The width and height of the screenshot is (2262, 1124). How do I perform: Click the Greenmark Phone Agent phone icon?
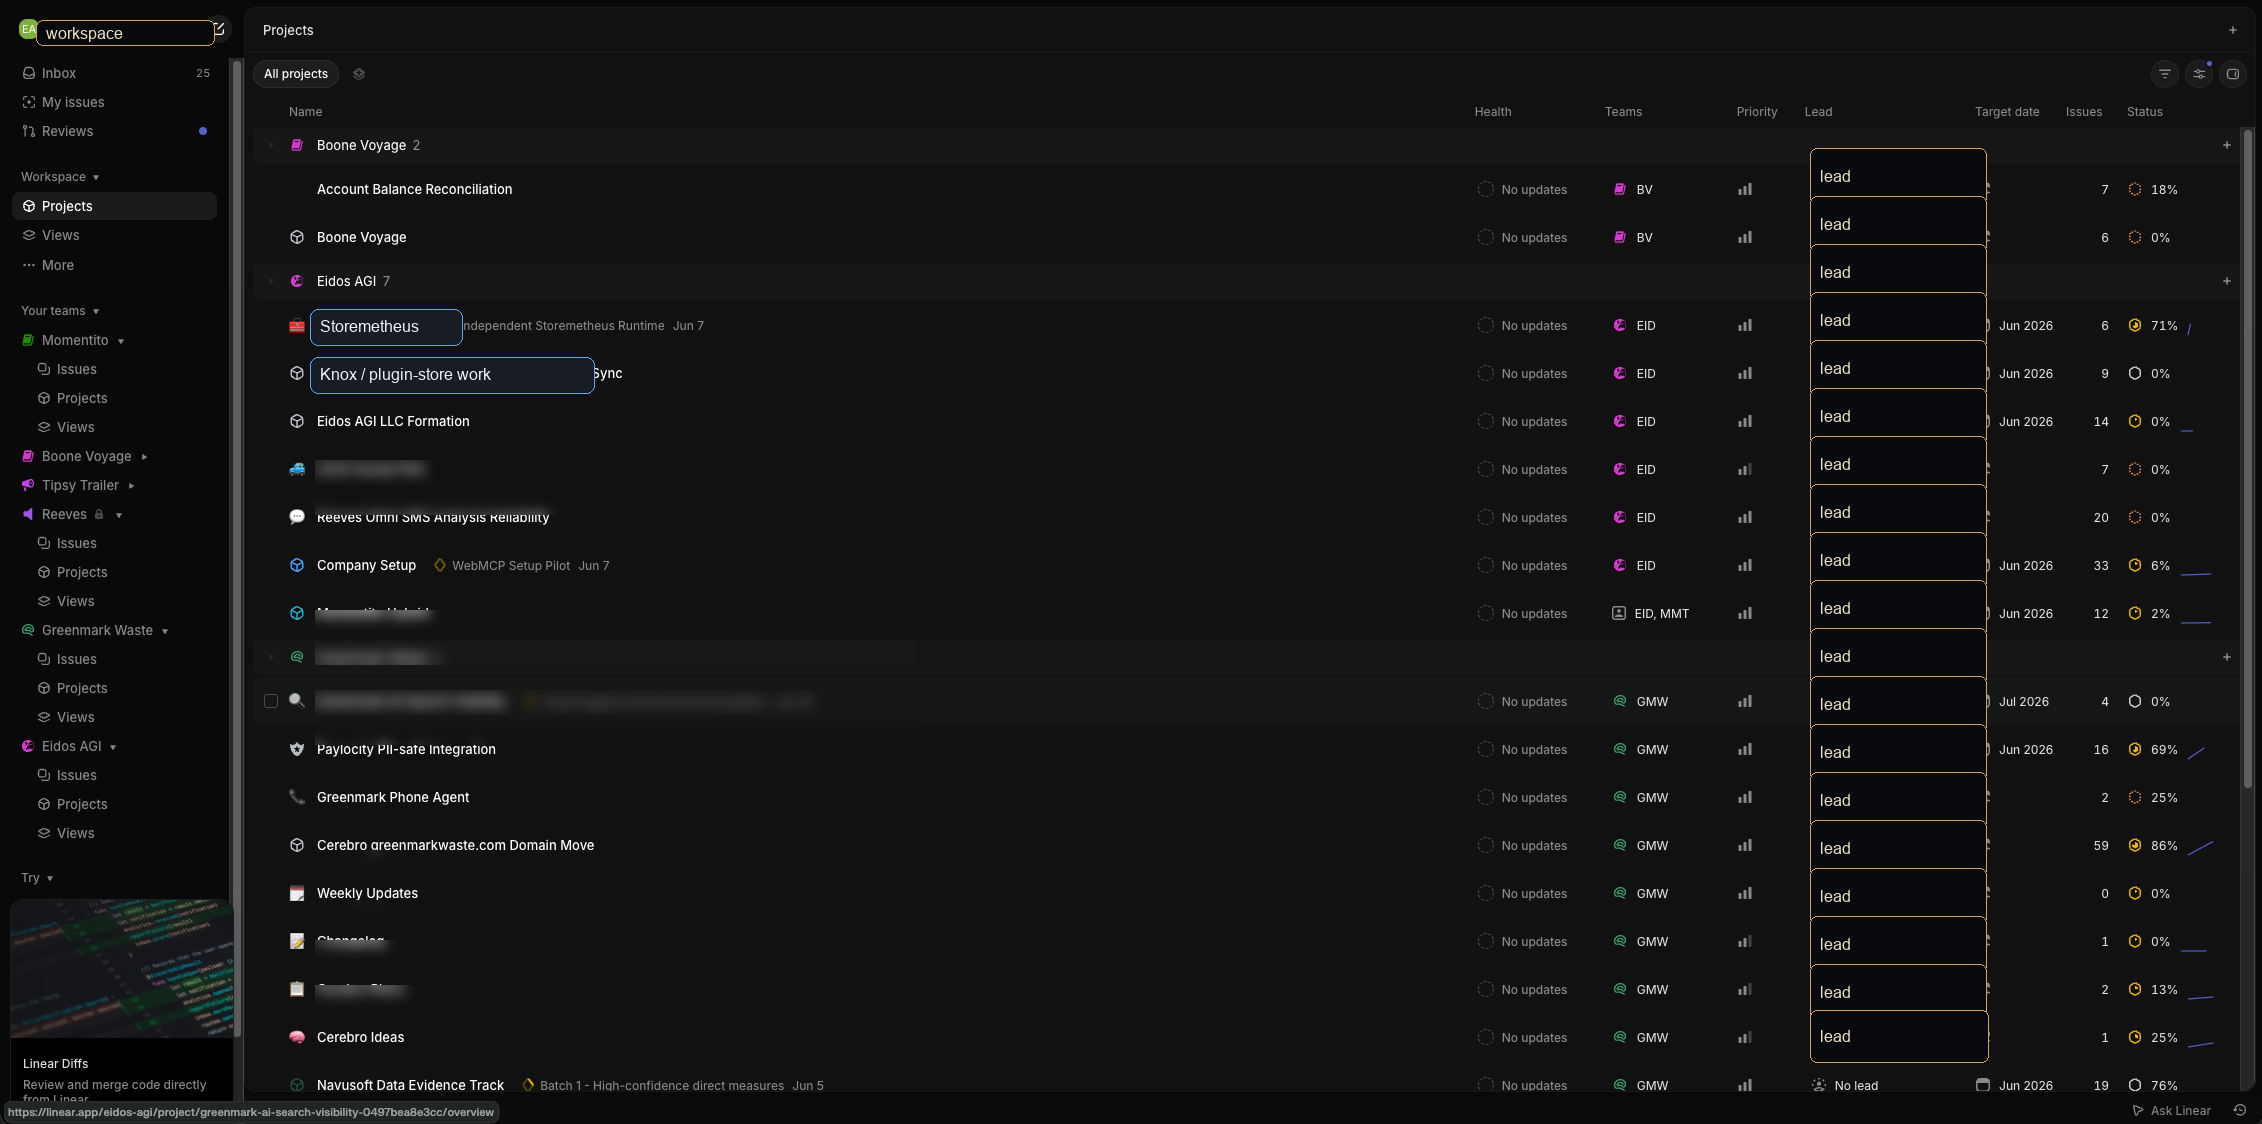(x=297, y=797)
